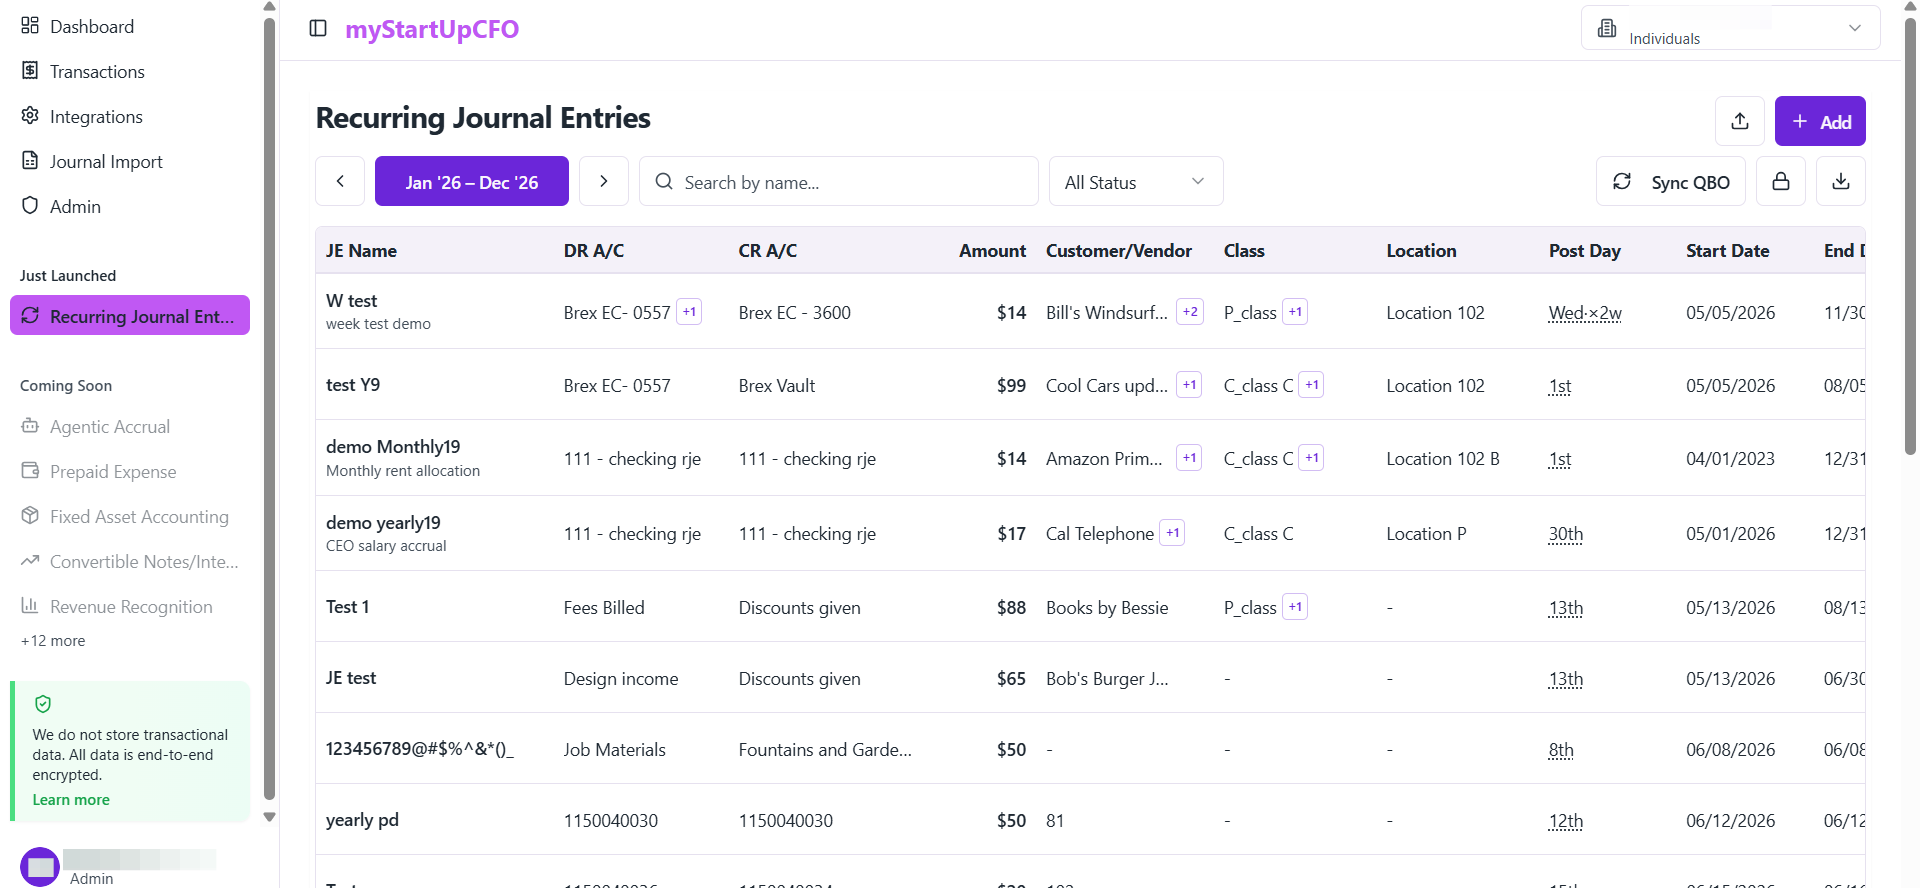Open the Learn more link
This screenshot has height=888, width=1920.
coord(71,800)
